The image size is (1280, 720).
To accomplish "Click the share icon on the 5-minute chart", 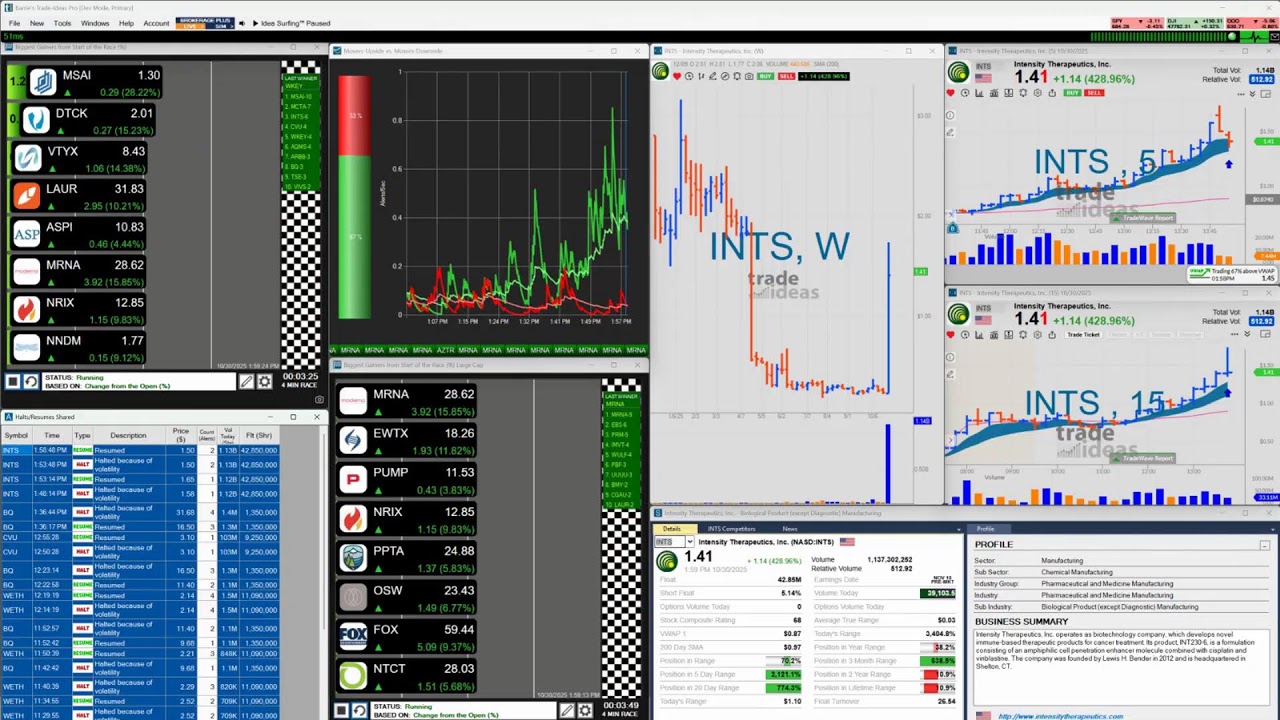I will click(1052, 93).
